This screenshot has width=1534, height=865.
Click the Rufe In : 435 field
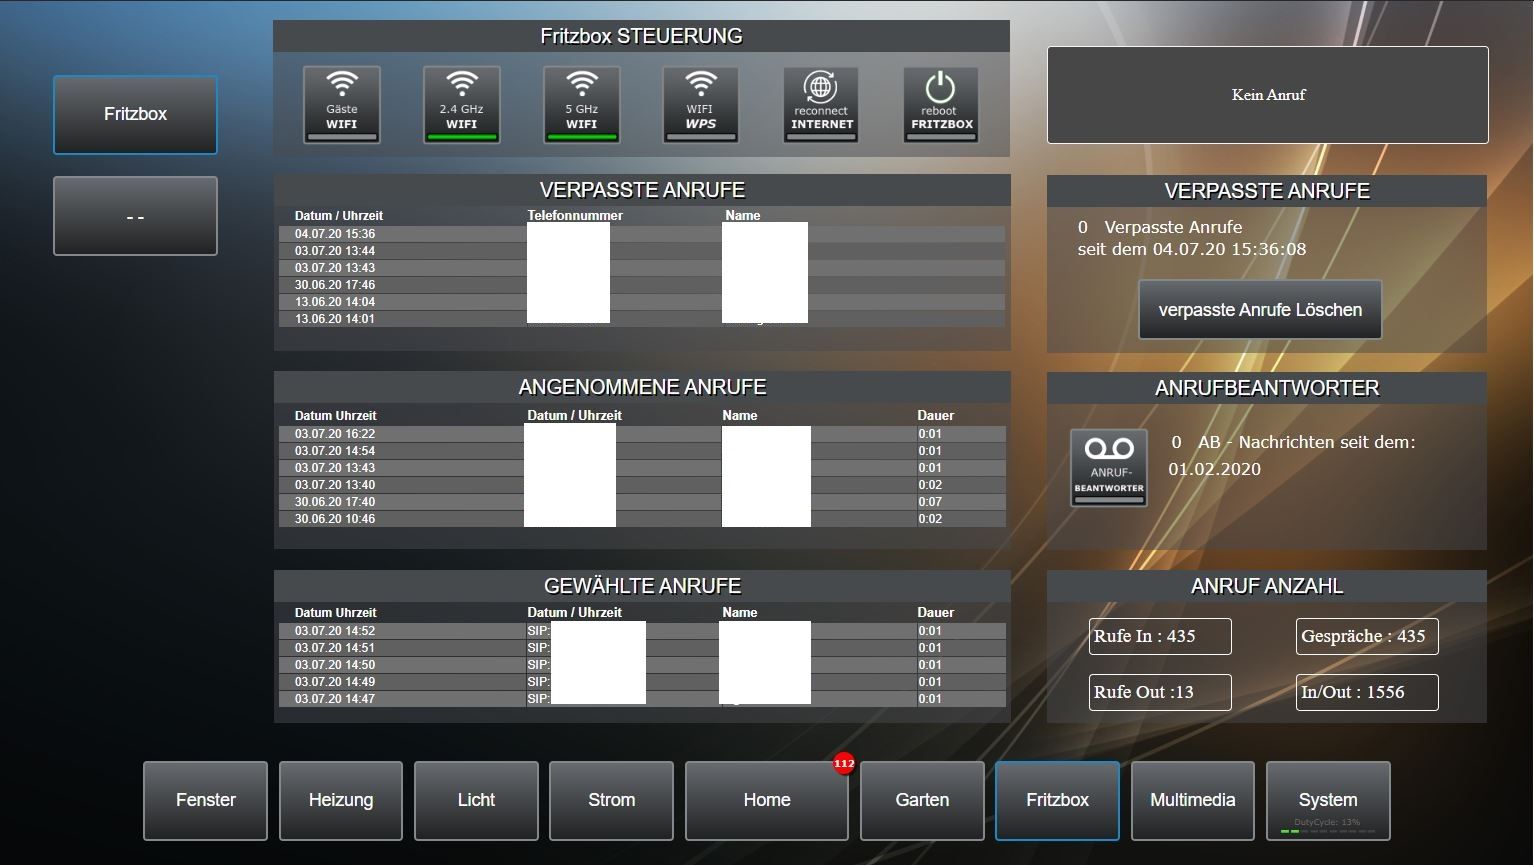[x=1160, y=636]
